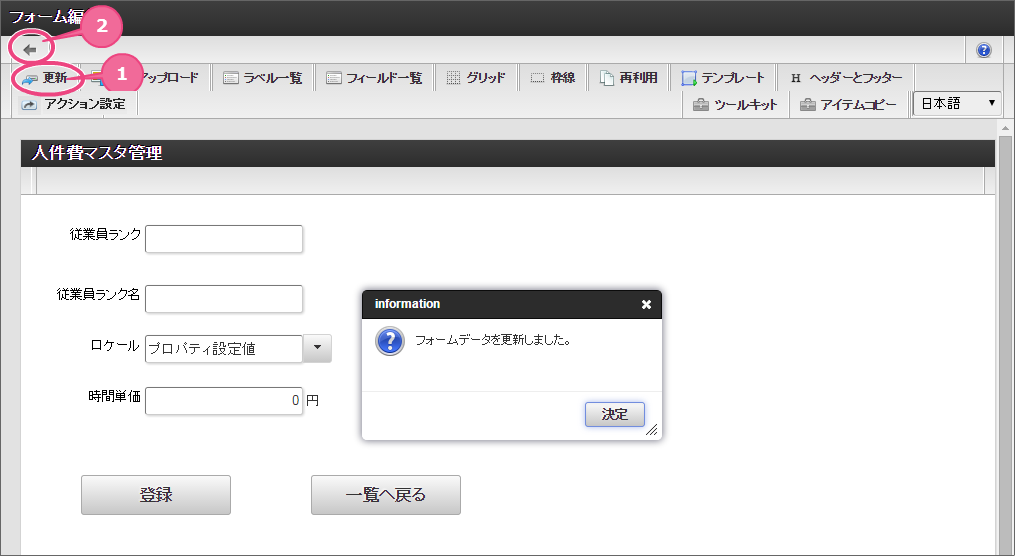Click the information dialog title
The image size is (1015, 556).
coord(407,304)
